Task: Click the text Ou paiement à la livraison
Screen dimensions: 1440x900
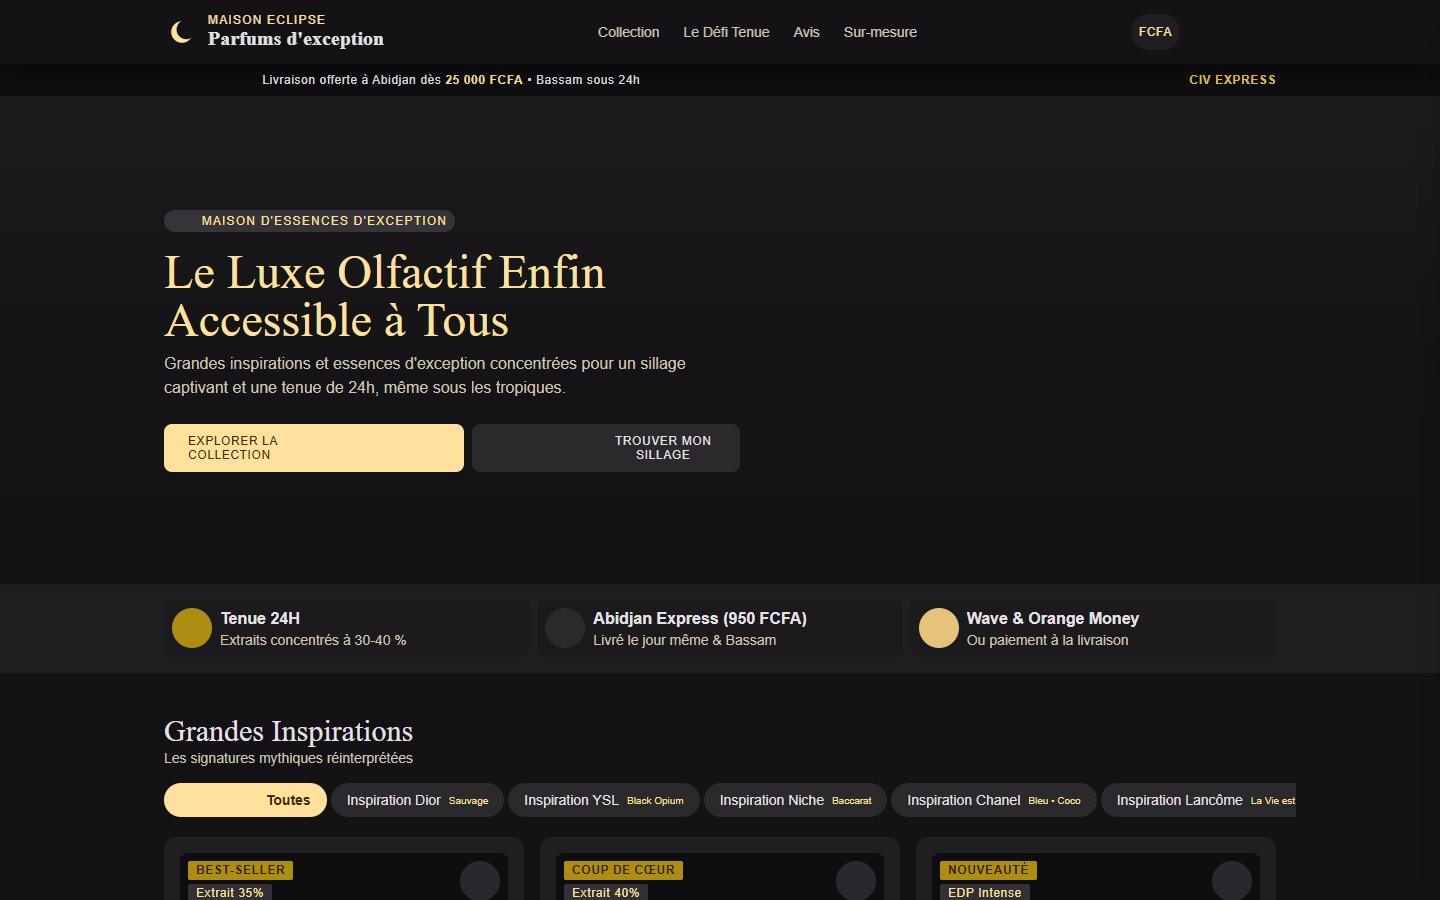Action: point(1047,640)
